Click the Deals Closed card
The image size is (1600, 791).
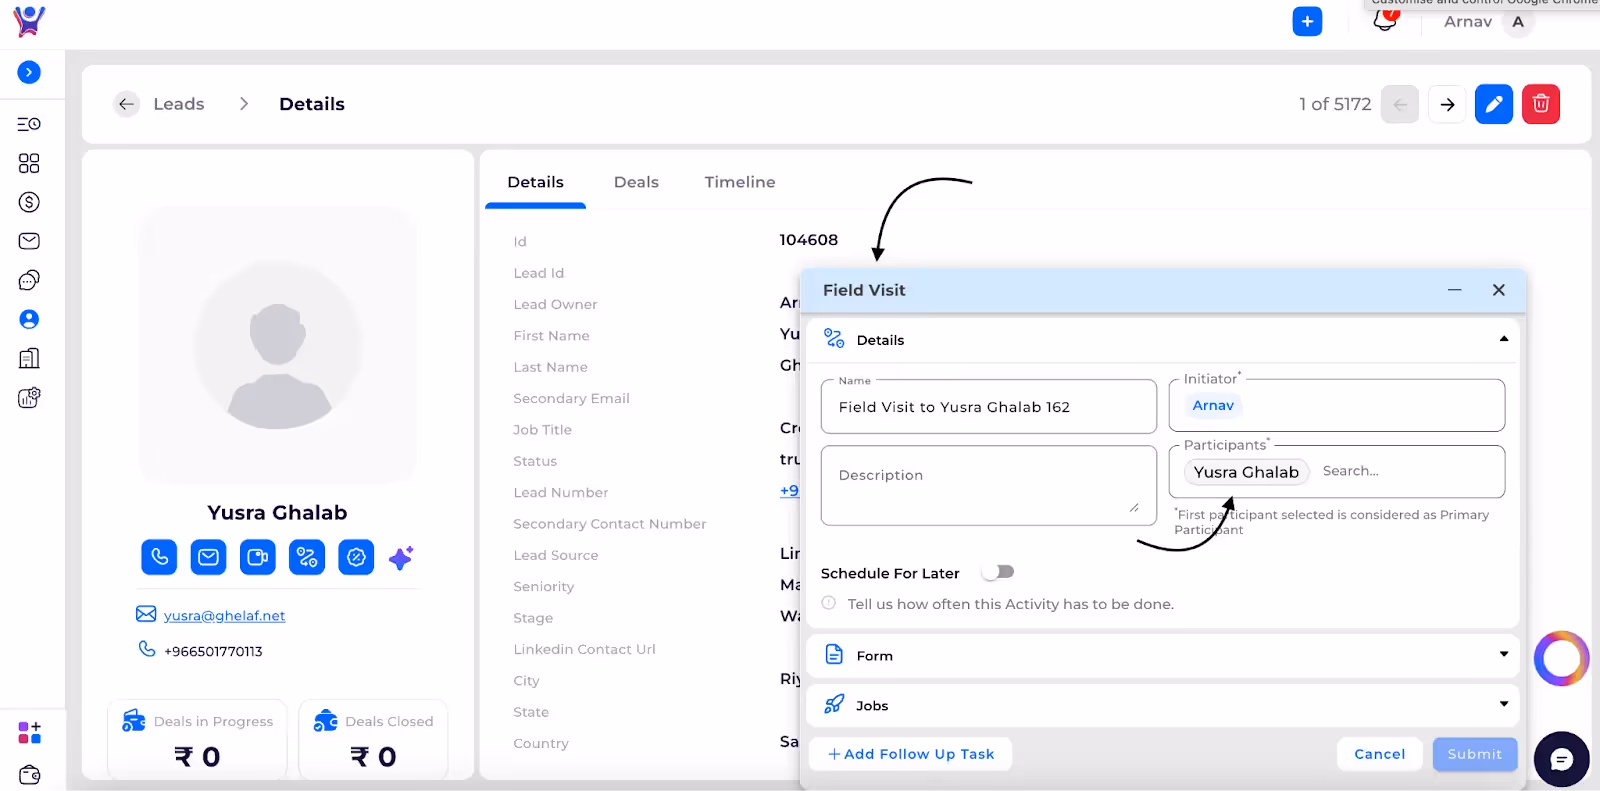point(373,740)
